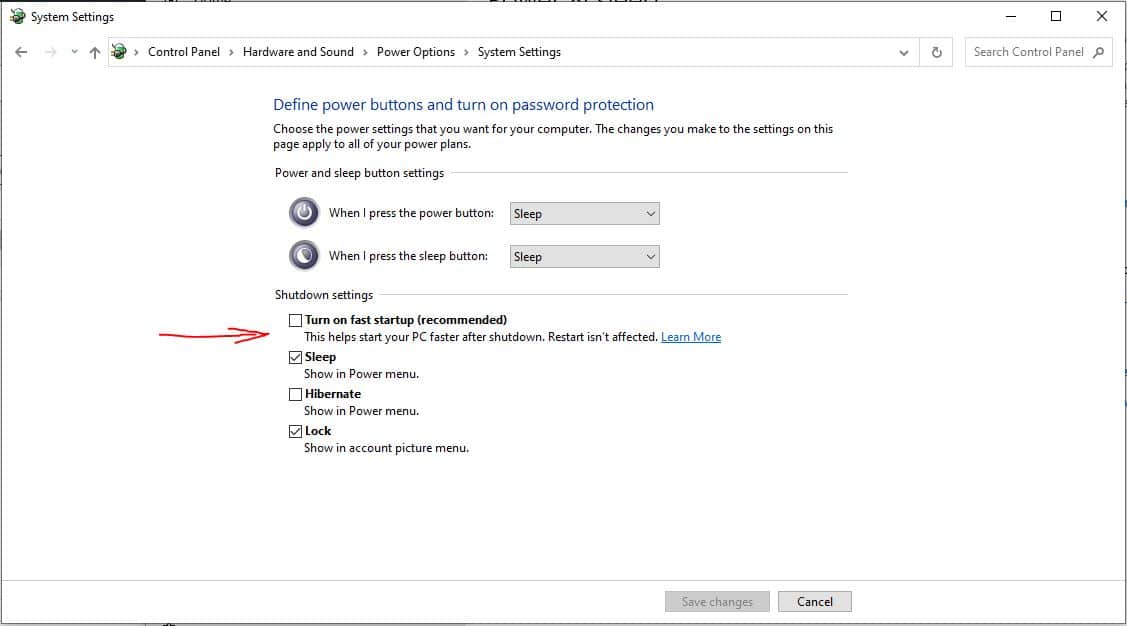This screenshot has width=1127, height=626.
Task: Open the power button action dropdown
Action: tap(584, 213)
